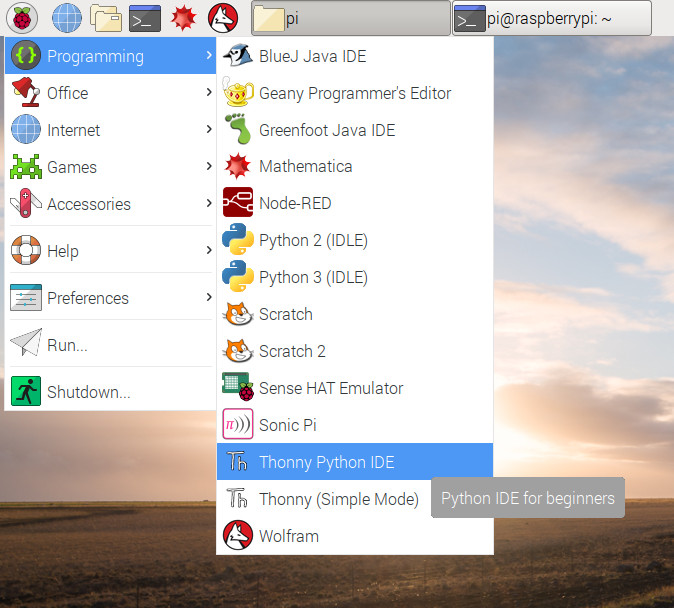Launch Geany Programmer's Editor text entry

pos(355,94)
